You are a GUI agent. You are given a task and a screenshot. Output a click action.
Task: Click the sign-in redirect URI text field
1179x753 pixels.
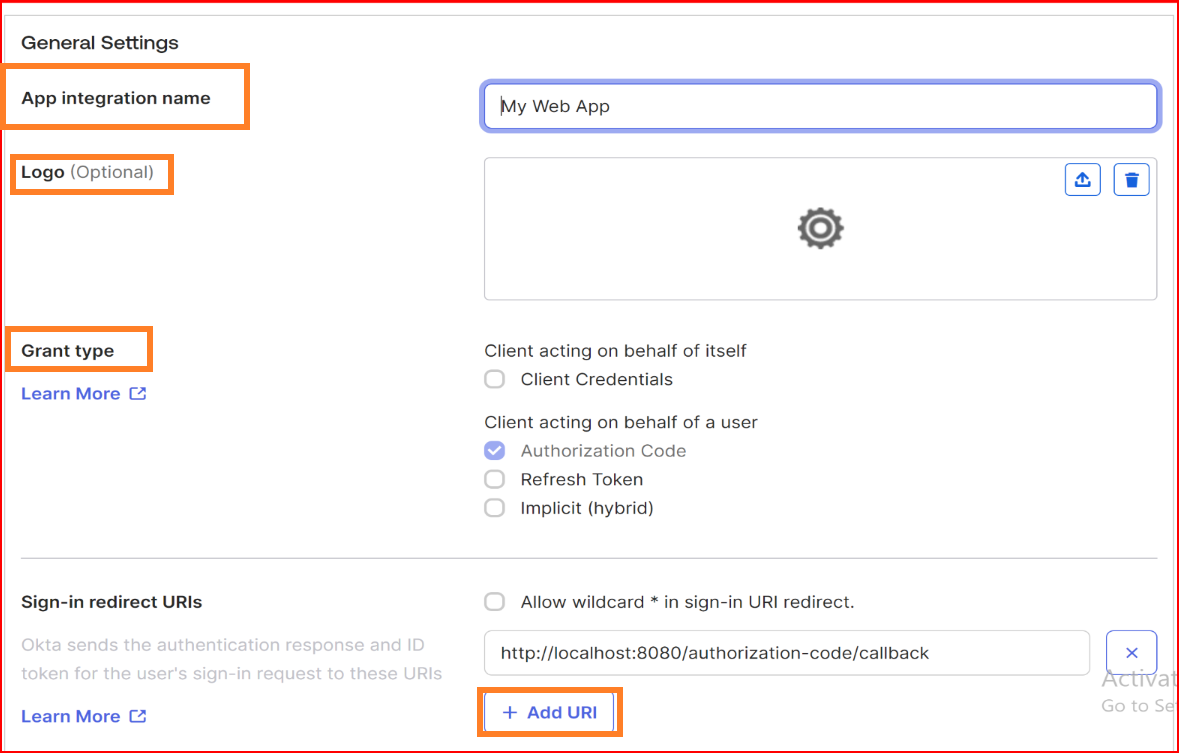787,653
